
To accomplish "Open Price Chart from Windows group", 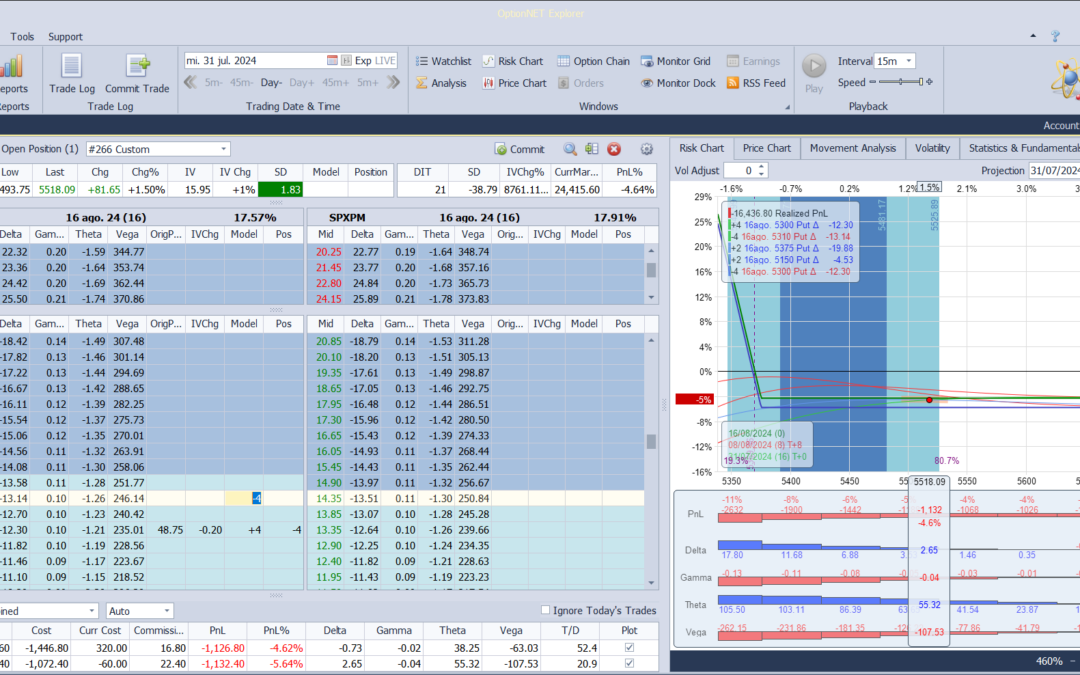I will tap(514, 83).
